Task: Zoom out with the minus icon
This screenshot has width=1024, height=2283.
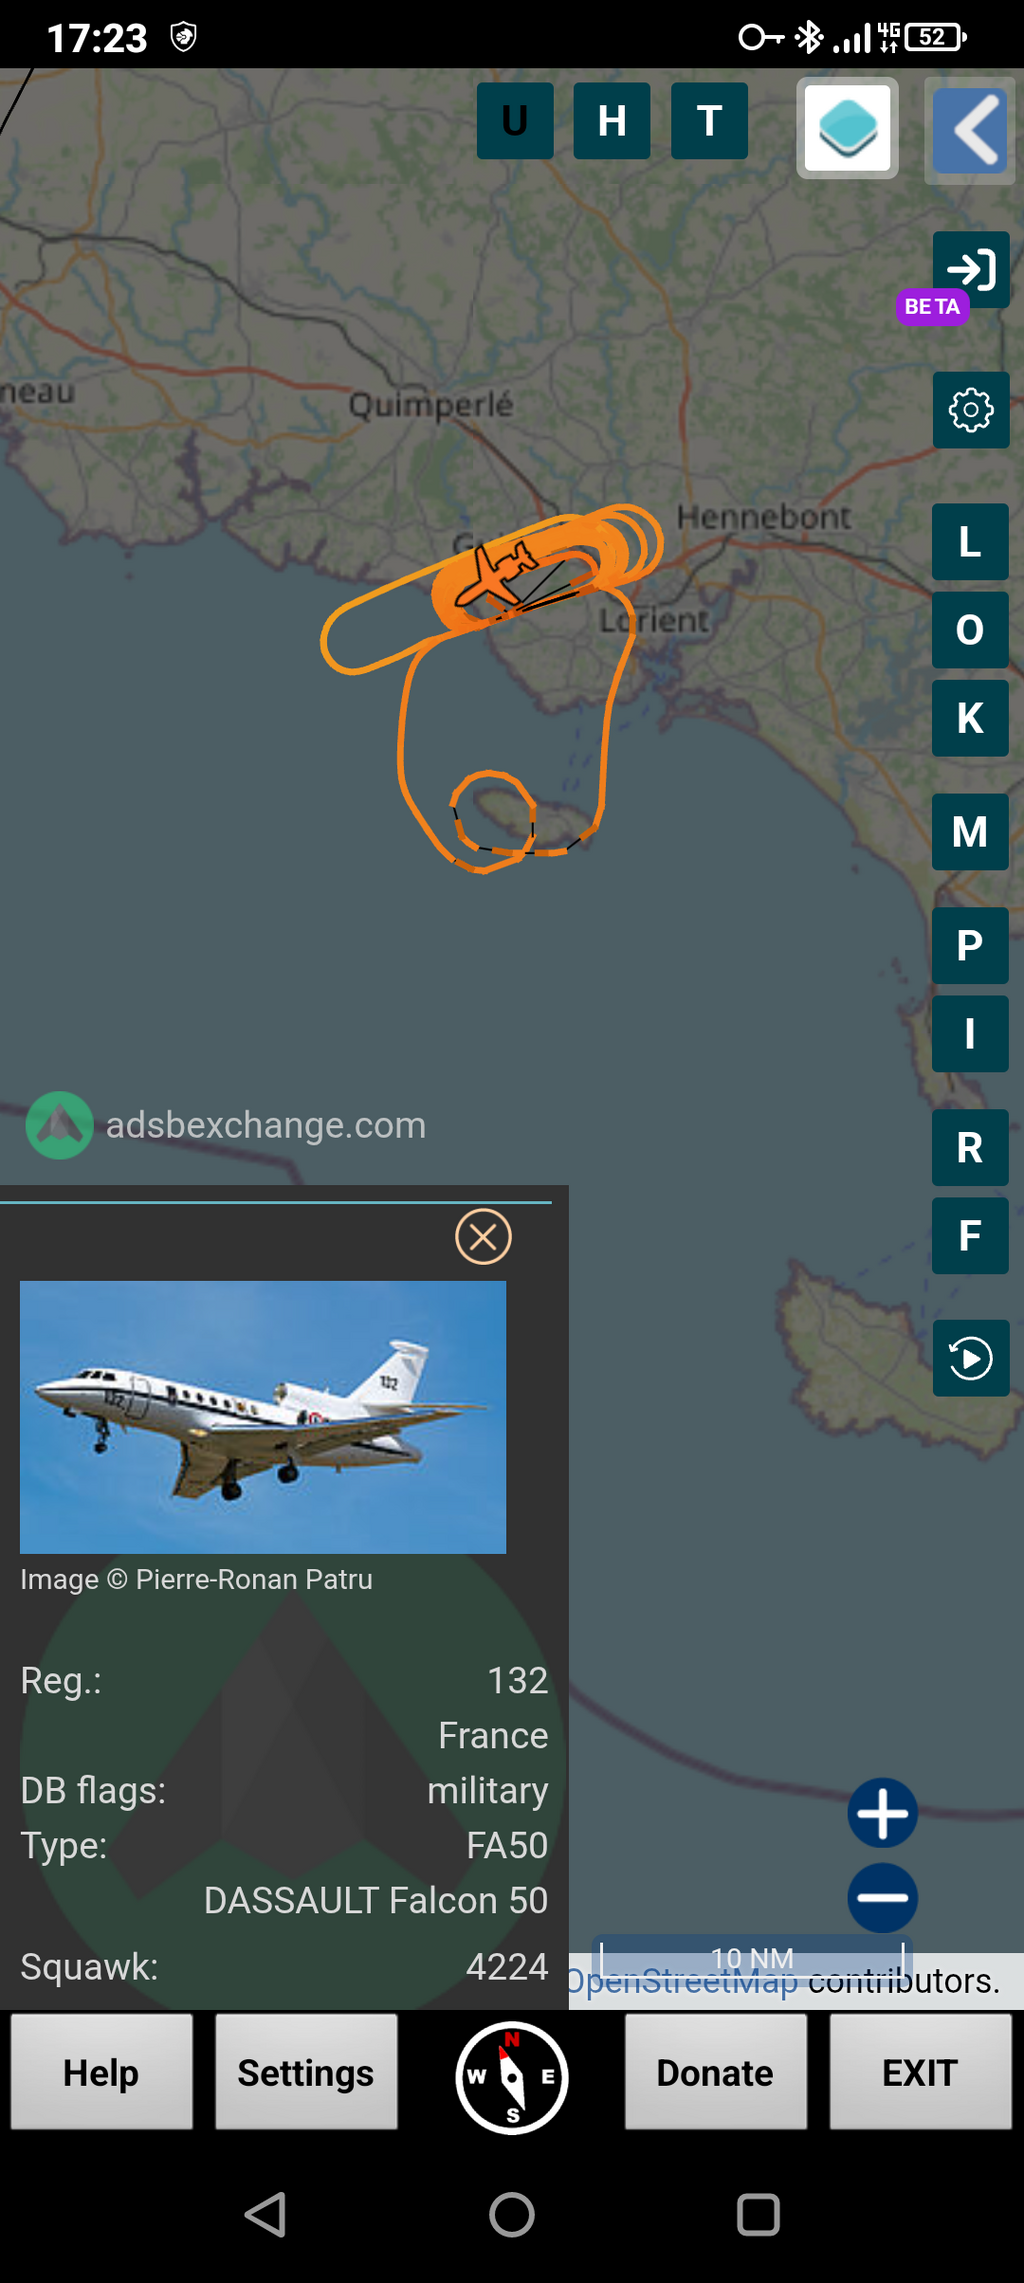Action: click(x=883, y=1897)
